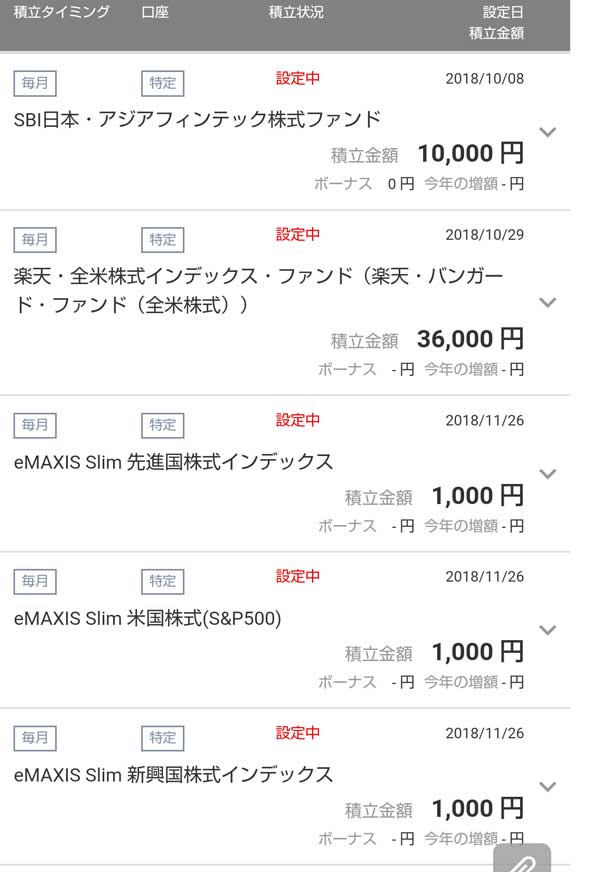This screenshot has height=872, width=600.
Task: Click the 設定日 column header
Action: tap(503, 13)
